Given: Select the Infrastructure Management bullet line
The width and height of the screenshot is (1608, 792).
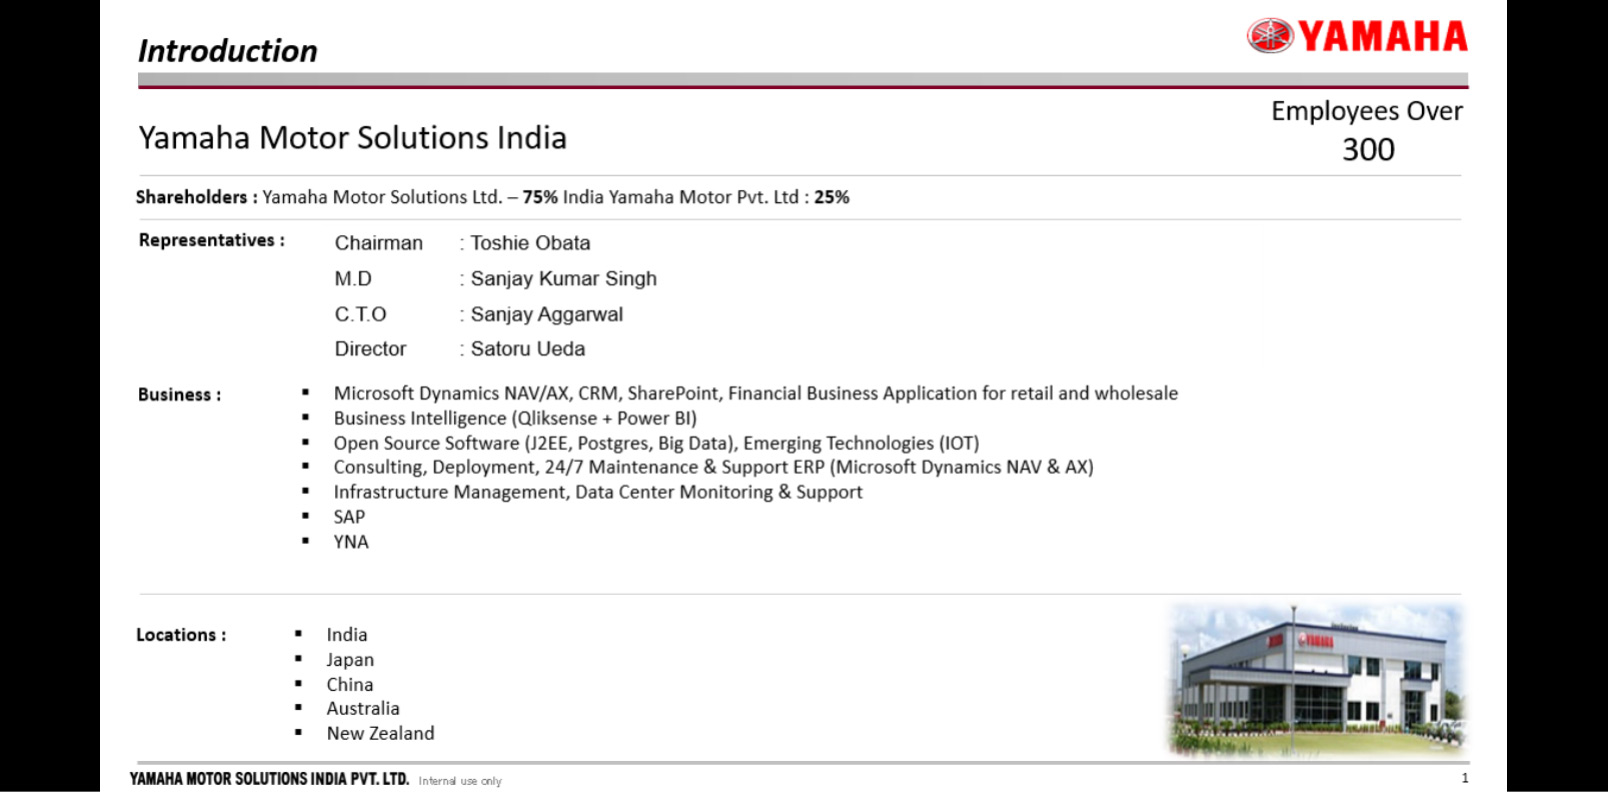Looking at the screenshot, I should click(597, 492).
